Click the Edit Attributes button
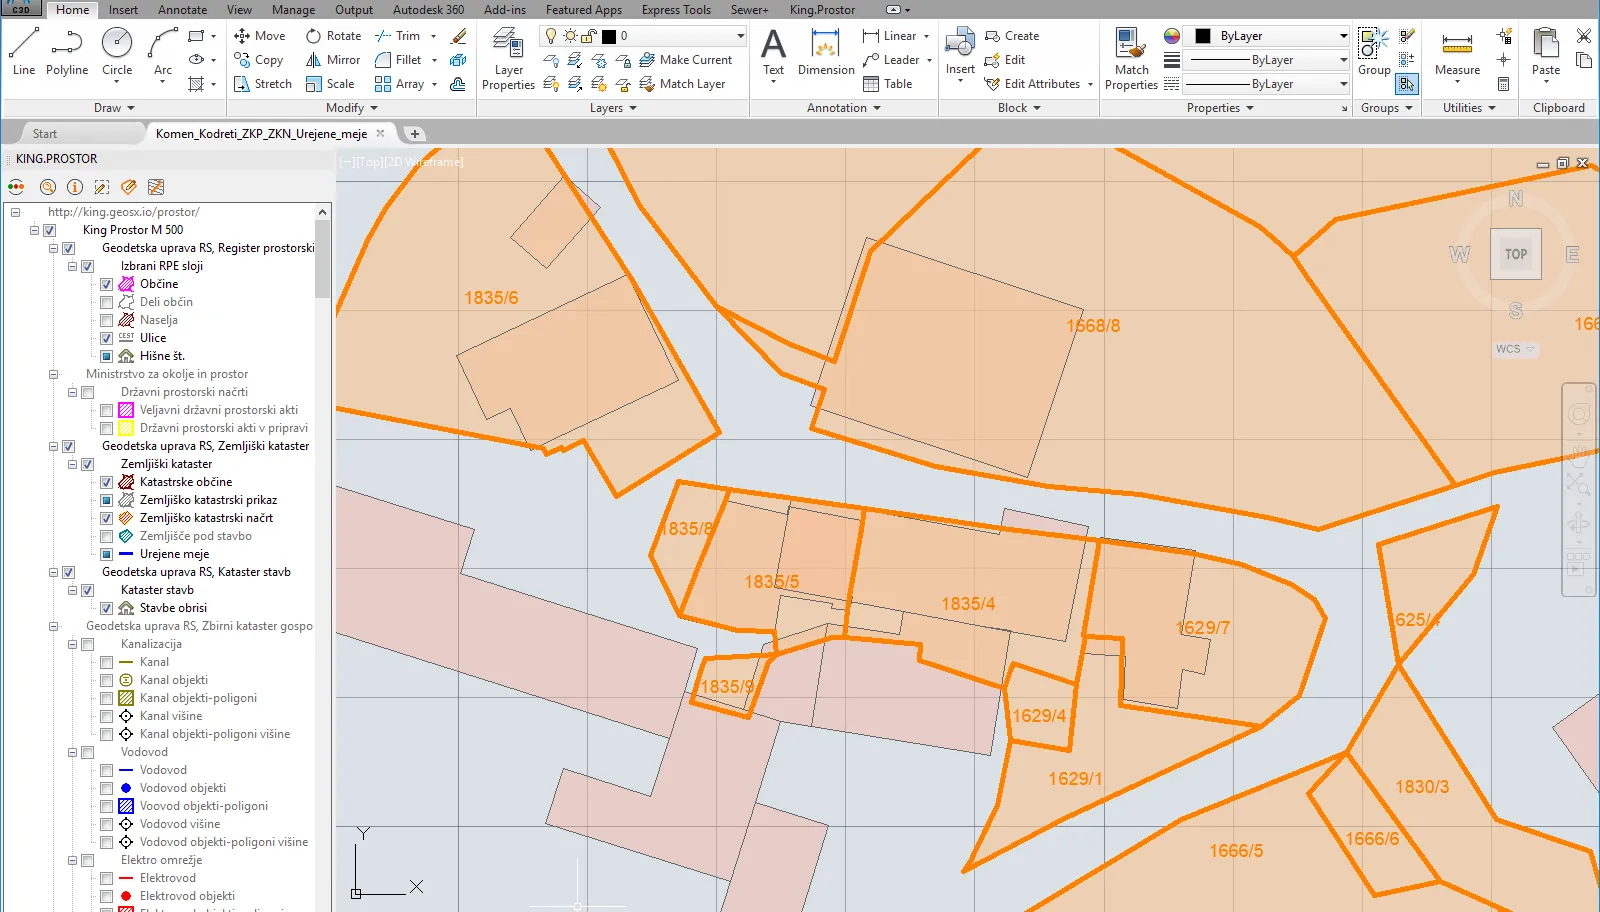The width and height of the screenshot is (1600, 912). [x=1041, y=84]
